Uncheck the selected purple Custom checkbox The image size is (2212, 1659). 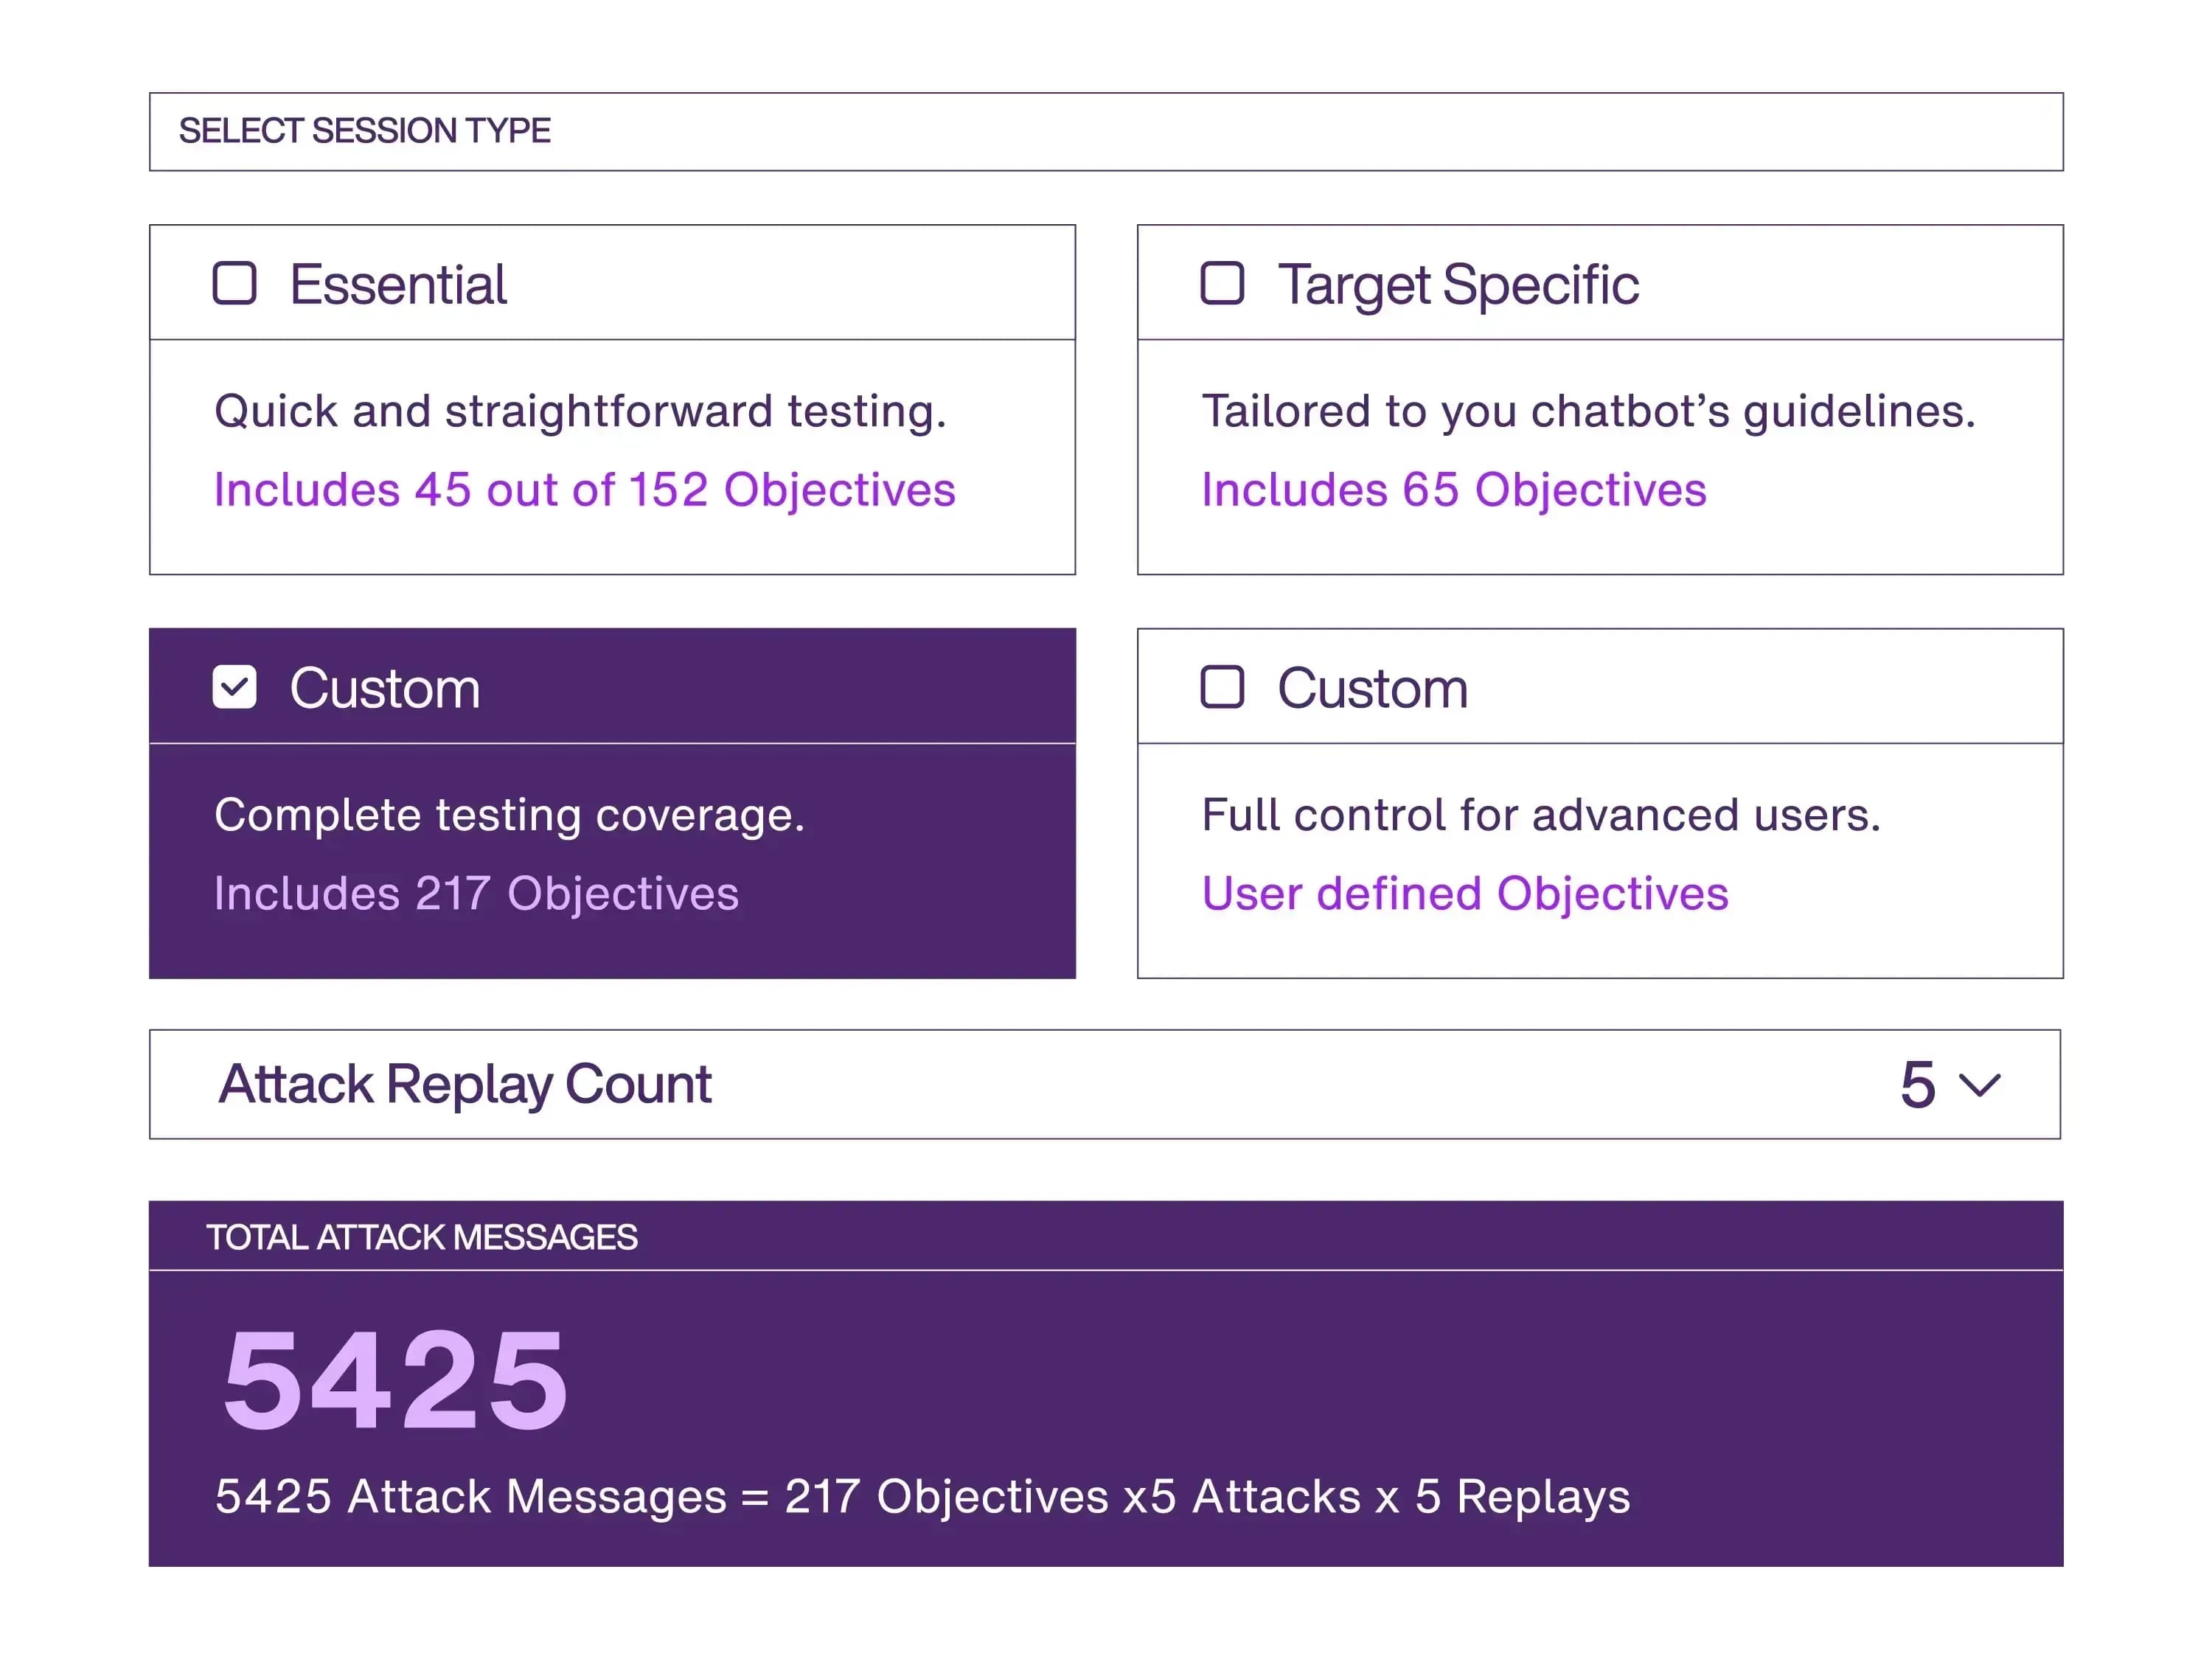click(x=234, y=687)
